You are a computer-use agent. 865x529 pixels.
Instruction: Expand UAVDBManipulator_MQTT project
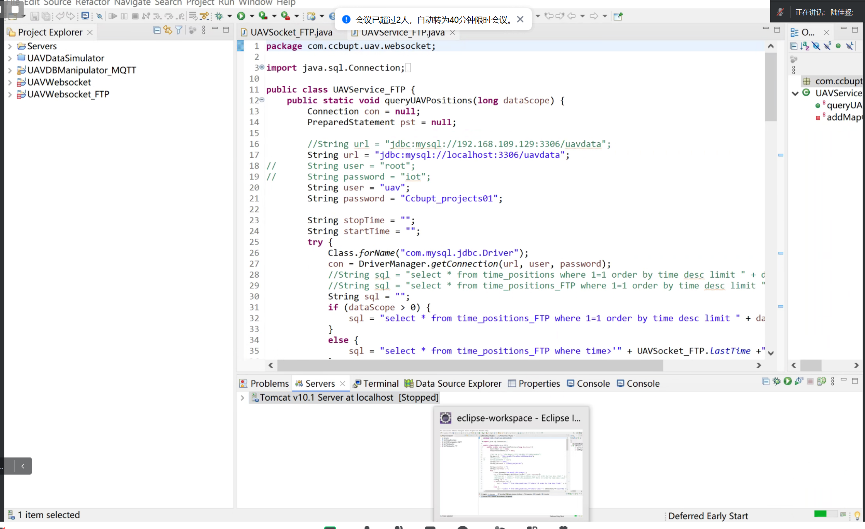point(9,71)
